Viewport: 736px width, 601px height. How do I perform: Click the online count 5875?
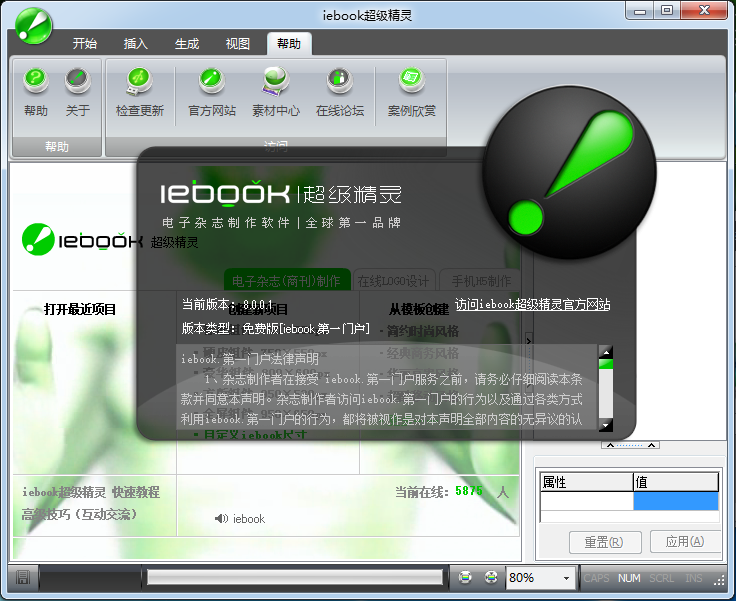[469, 491]
